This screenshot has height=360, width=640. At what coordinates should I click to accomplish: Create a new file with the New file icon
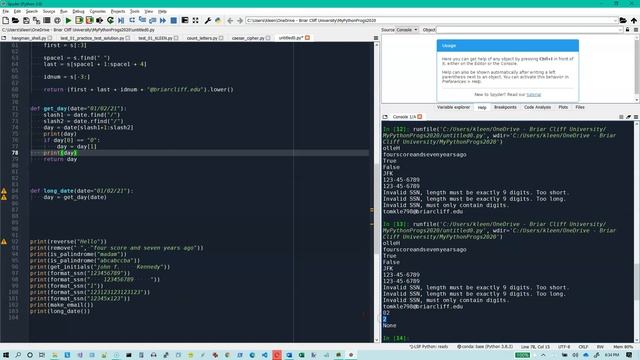pyautogui.click(x=5, y=20)
